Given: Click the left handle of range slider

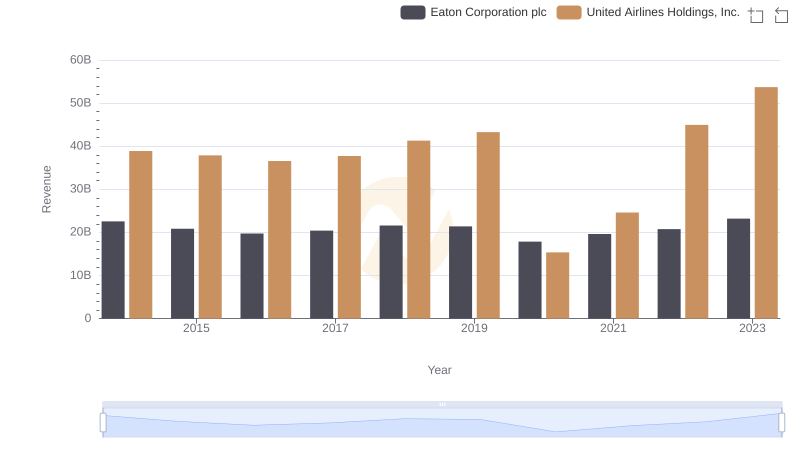Looking at the screenshot, I should (x=103, y=423).
